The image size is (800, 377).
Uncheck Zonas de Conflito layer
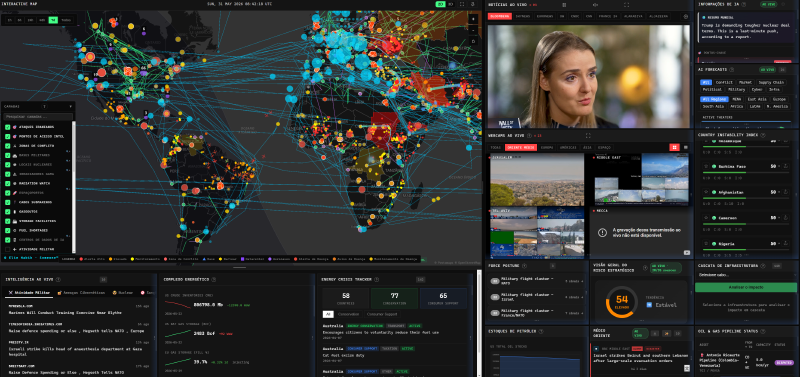(x=8, y=146)
